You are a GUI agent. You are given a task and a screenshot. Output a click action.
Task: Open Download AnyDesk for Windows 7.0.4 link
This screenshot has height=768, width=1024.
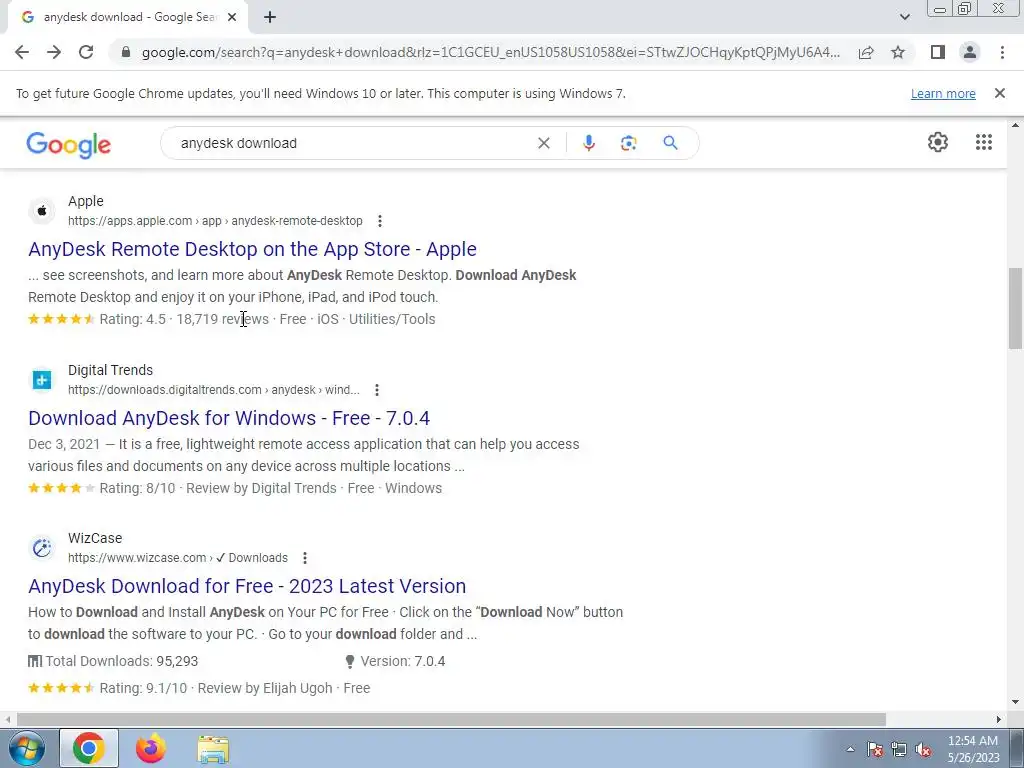point(229,418)
